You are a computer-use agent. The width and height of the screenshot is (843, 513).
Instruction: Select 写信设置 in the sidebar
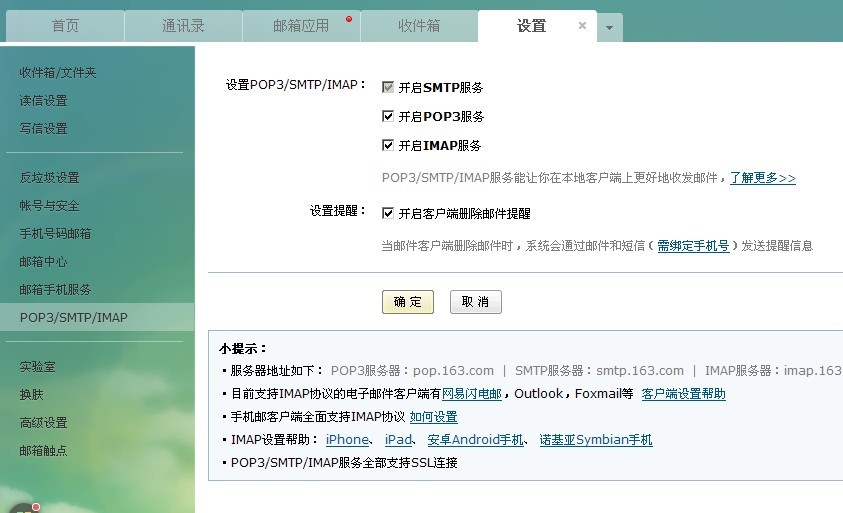click(x=43, y=129)
